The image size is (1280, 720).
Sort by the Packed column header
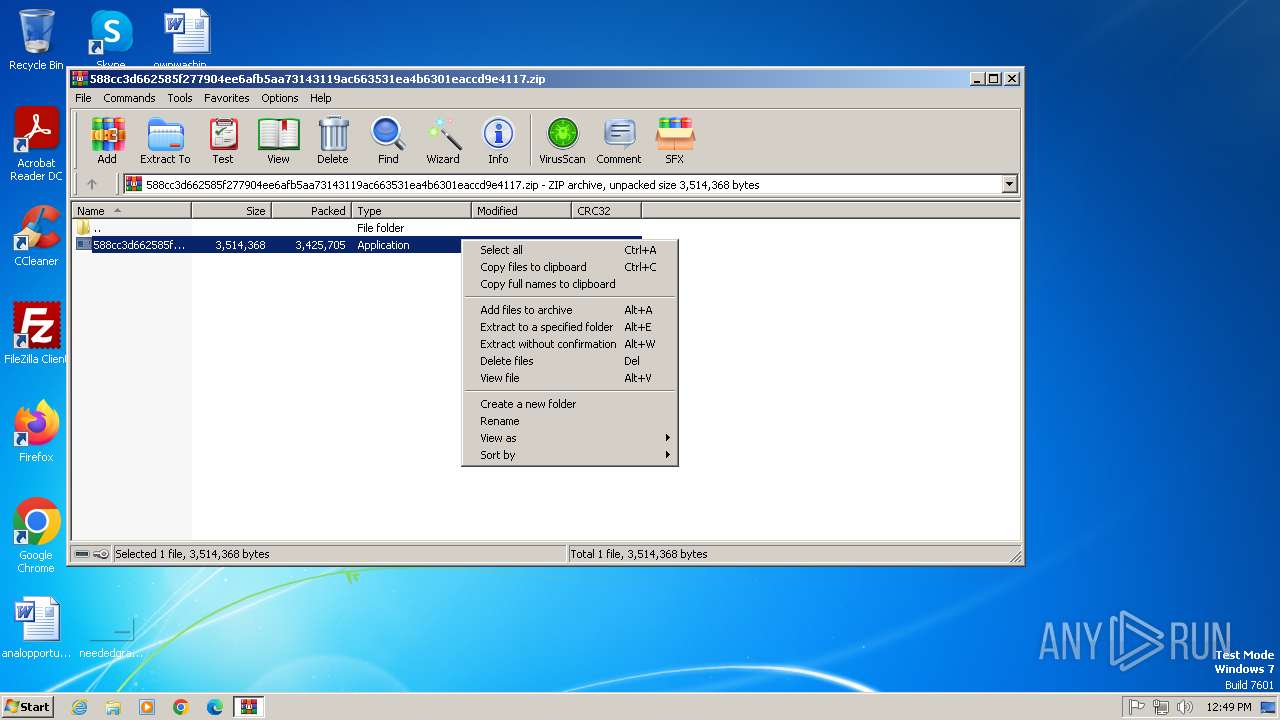[x=311, y=211]
